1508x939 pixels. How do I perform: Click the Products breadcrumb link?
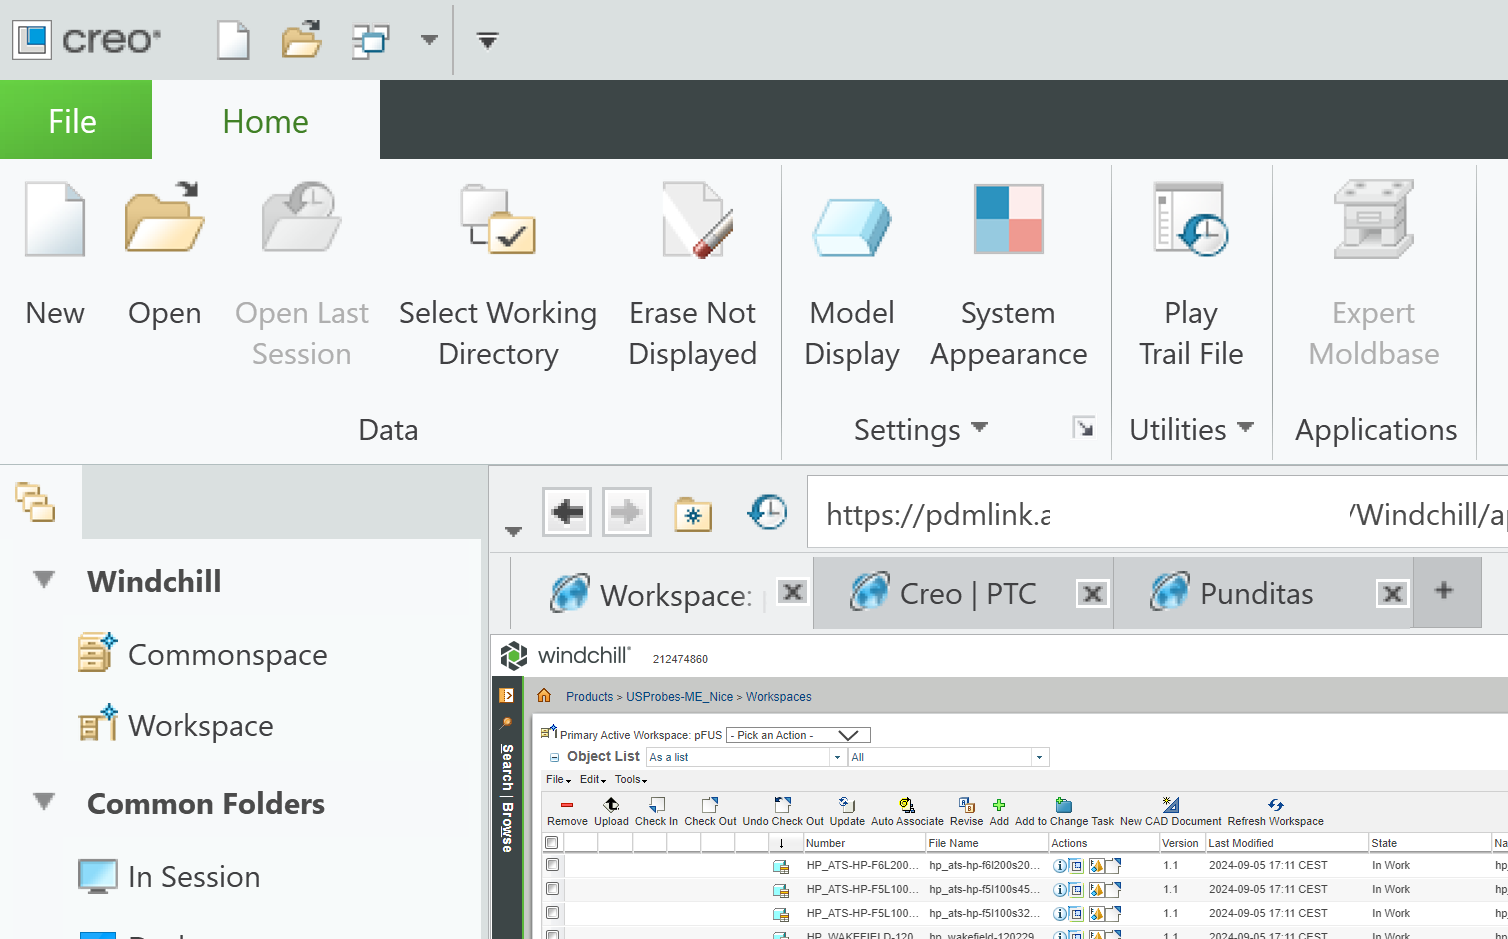pos(589,696)
